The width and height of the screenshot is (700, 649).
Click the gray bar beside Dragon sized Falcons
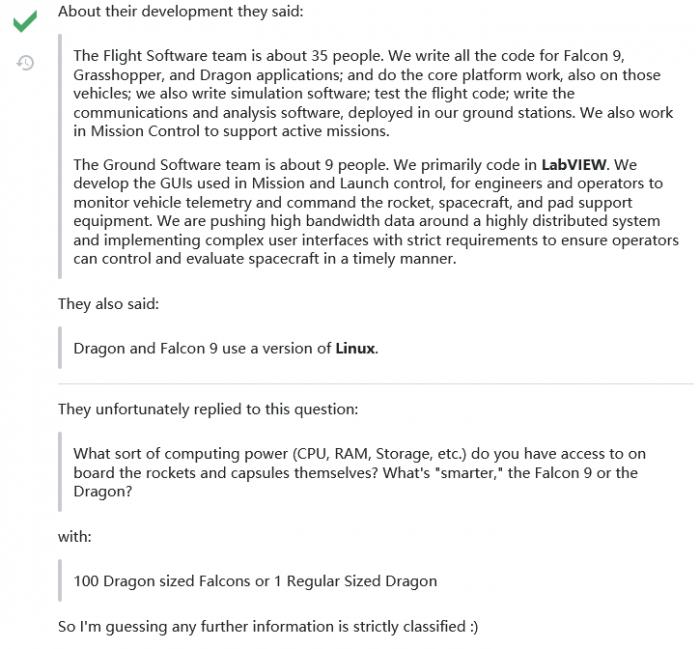[x=60, y=581]
